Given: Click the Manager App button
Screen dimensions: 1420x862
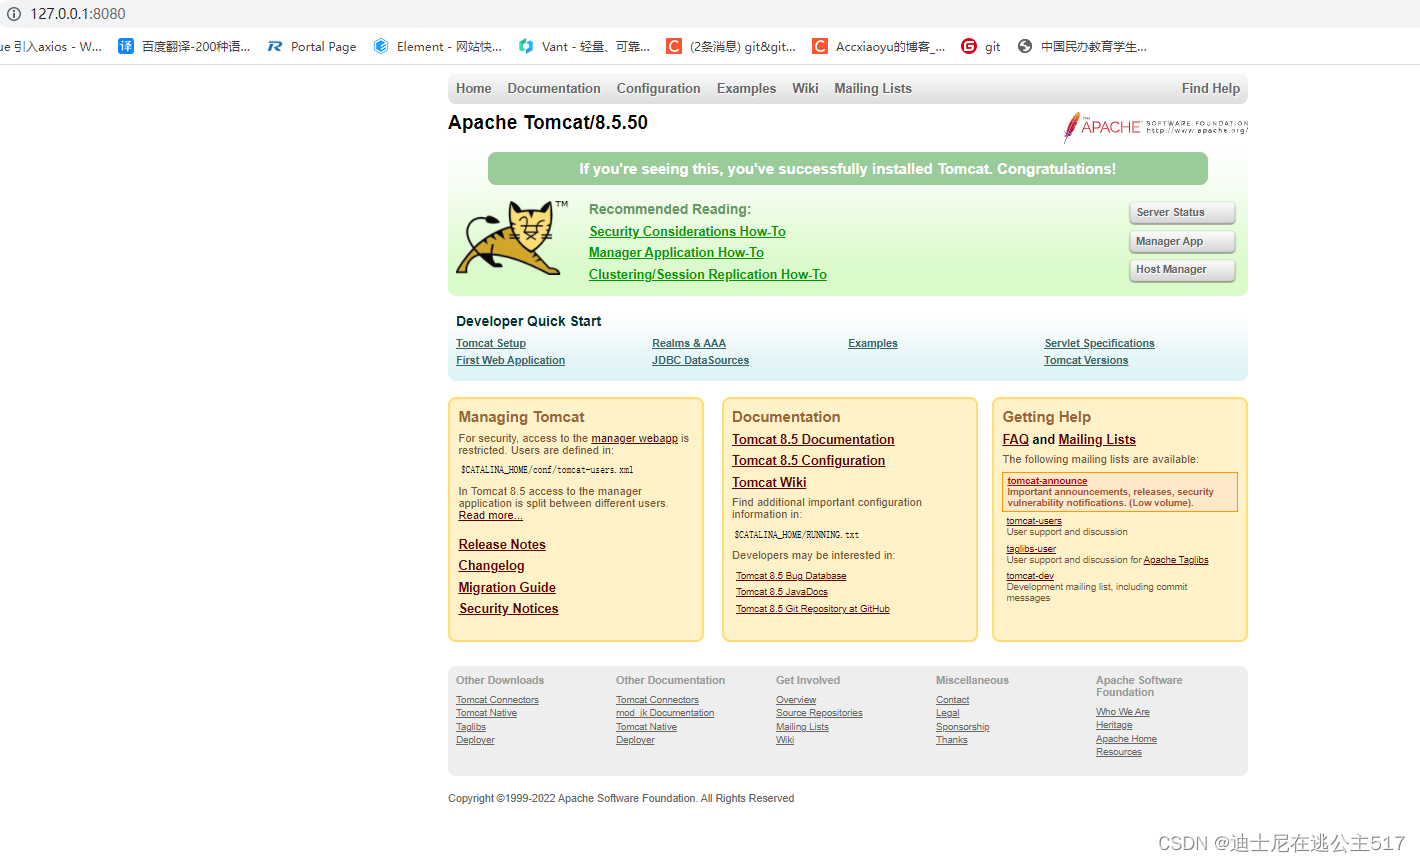Looking at the screenshot, I should tap(1182, 242).
